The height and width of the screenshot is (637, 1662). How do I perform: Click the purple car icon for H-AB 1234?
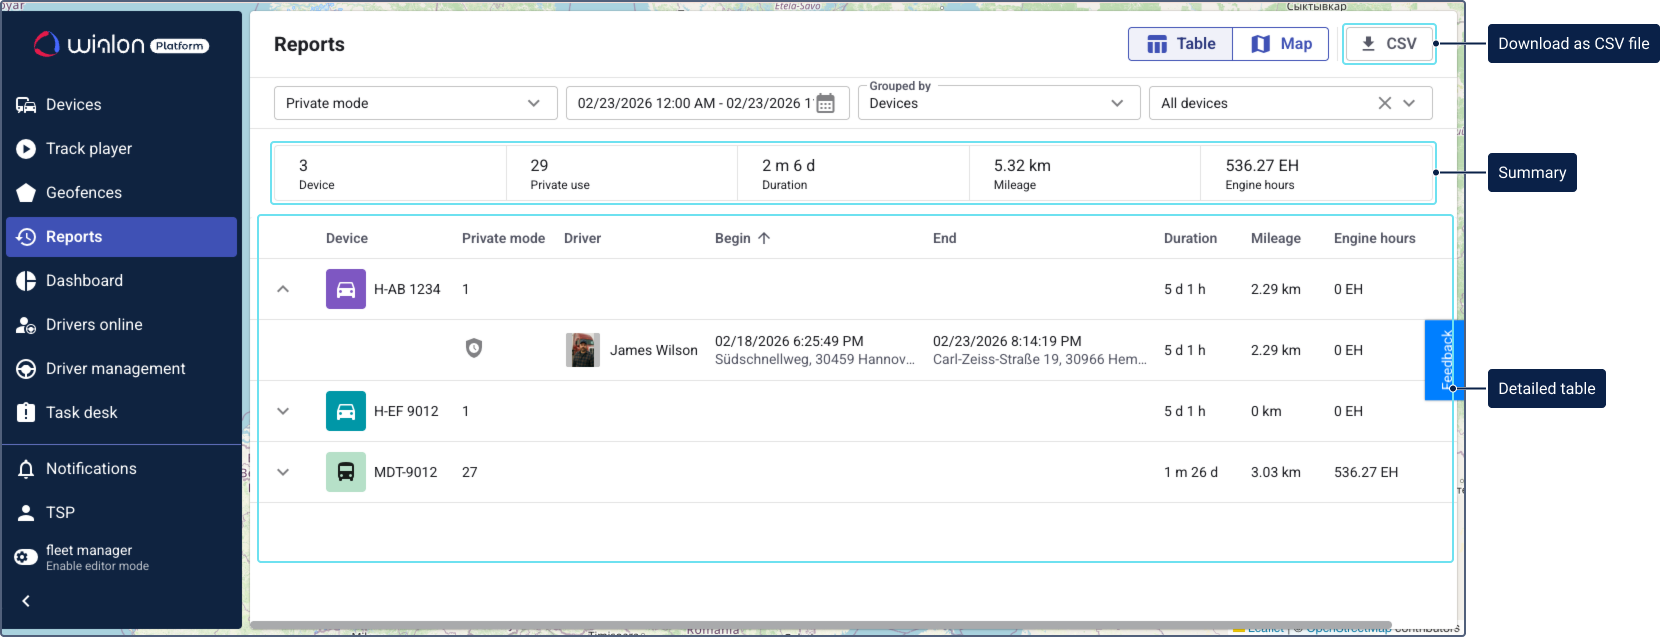pos(345,289)
